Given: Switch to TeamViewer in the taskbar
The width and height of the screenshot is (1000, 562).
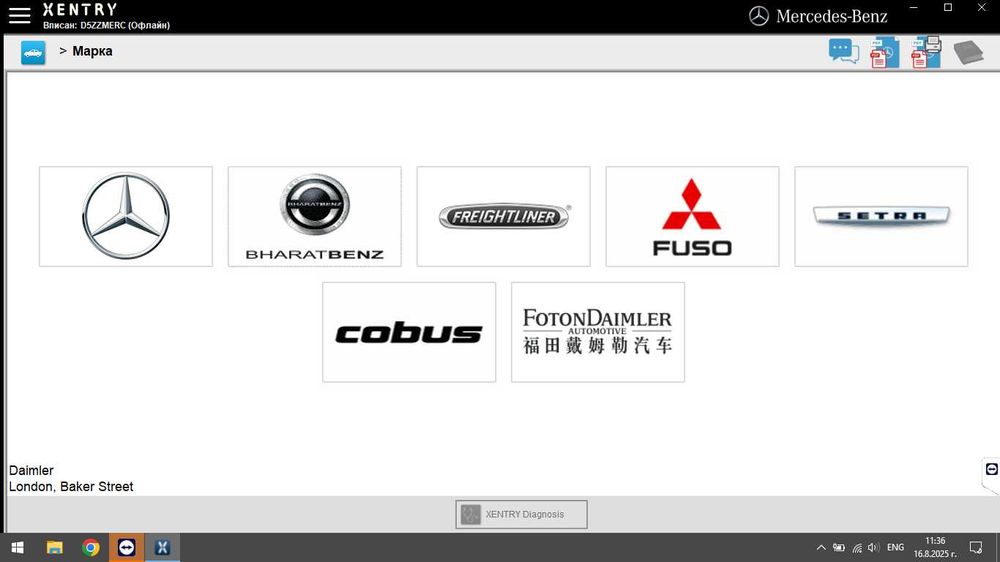Looking at the screenshot, I should tap(126, 547).
